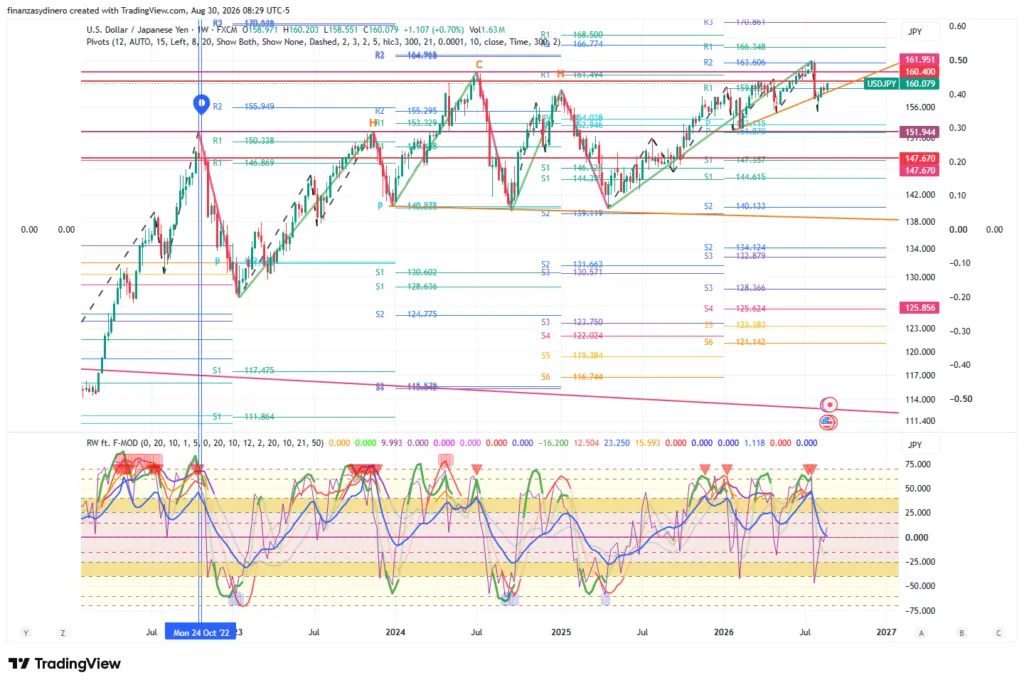Click the 23.250 indicator value
This screenshot has width=1024, height=685.
(616, 443)
